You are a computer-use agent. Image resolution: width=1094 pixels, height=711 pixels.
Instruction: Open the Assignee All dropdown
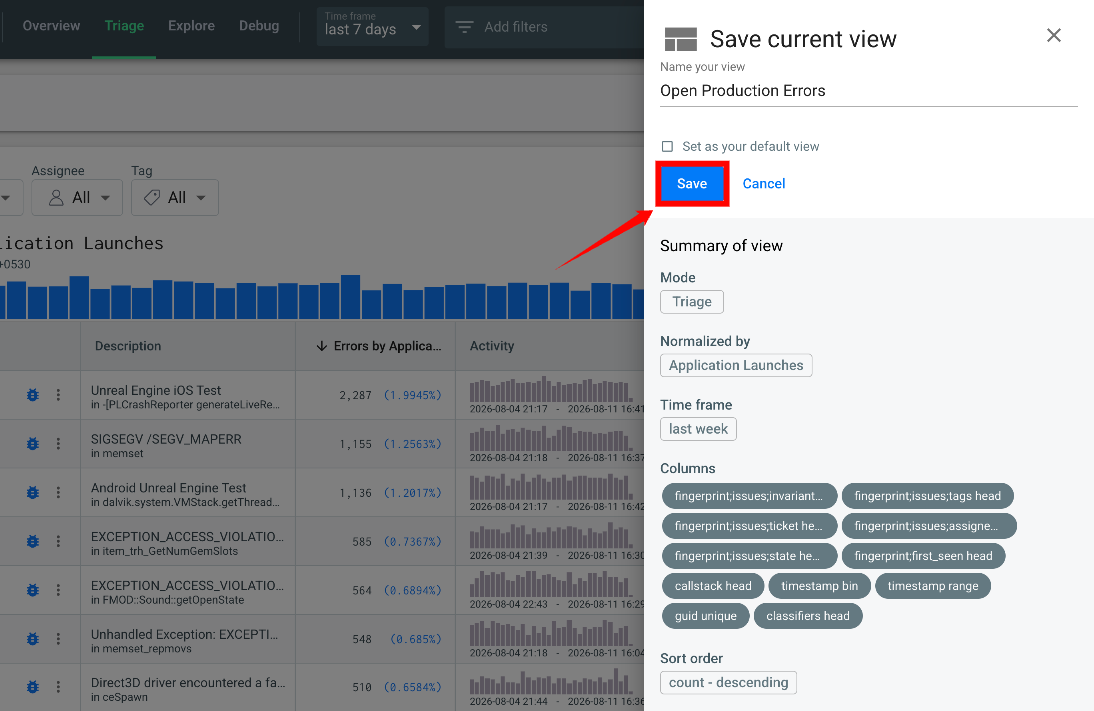tap(77, 197)
